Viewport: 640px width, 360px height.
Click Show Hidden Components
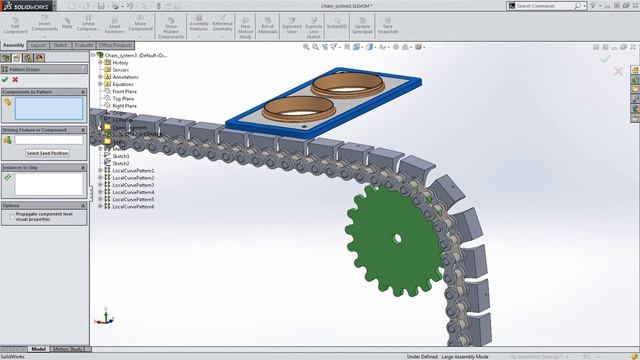[x=171, y=28]
